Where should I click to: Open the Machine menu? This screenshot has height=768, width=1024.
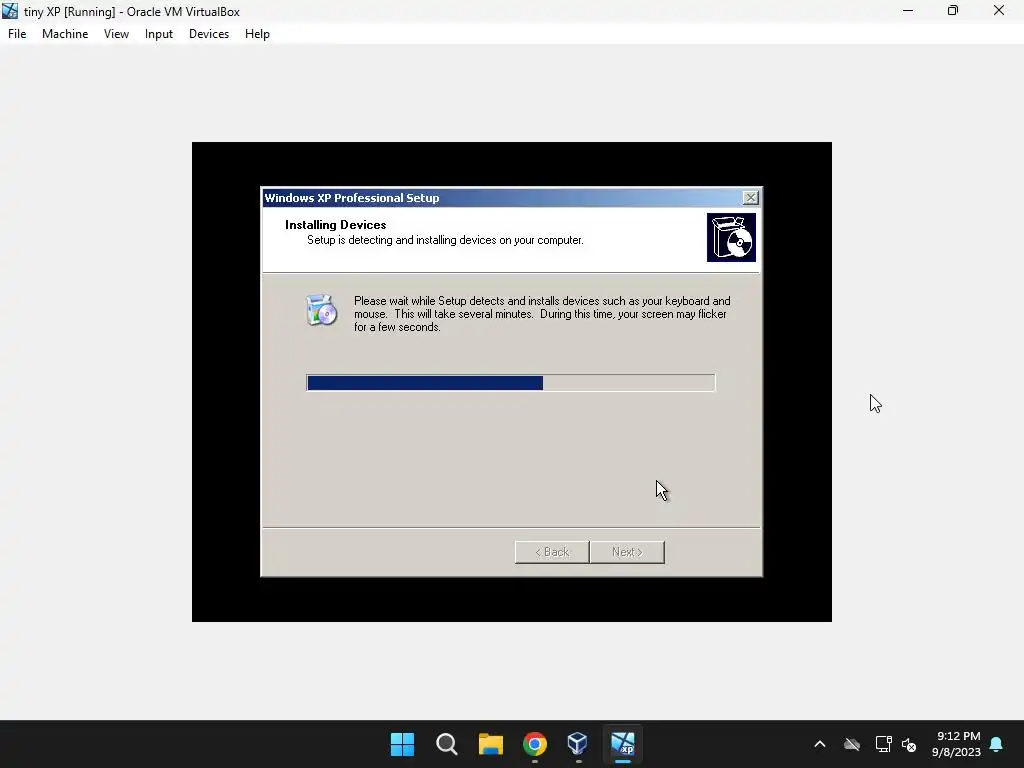(65, 34)
